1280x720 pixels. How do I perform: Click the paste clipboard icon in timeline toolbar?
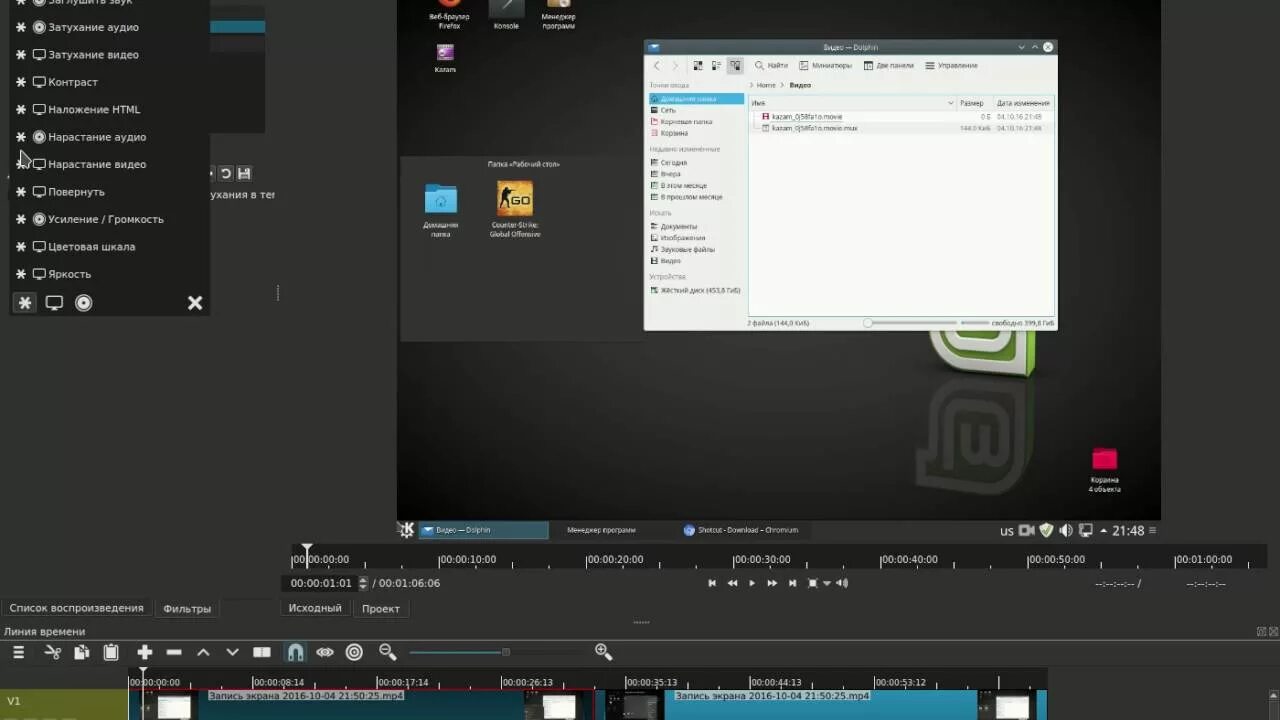(111, 652)
